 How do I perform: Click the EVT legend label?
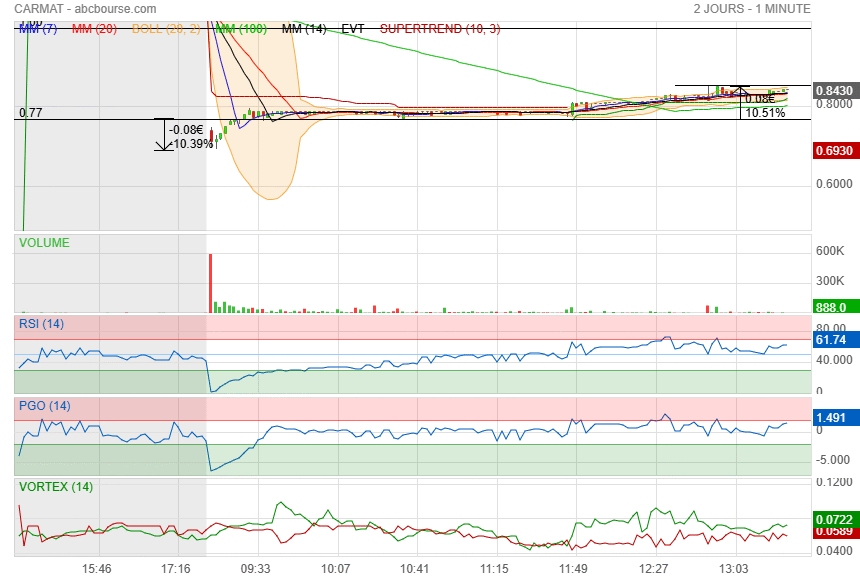pyautogui.click(x=353, y=29)
